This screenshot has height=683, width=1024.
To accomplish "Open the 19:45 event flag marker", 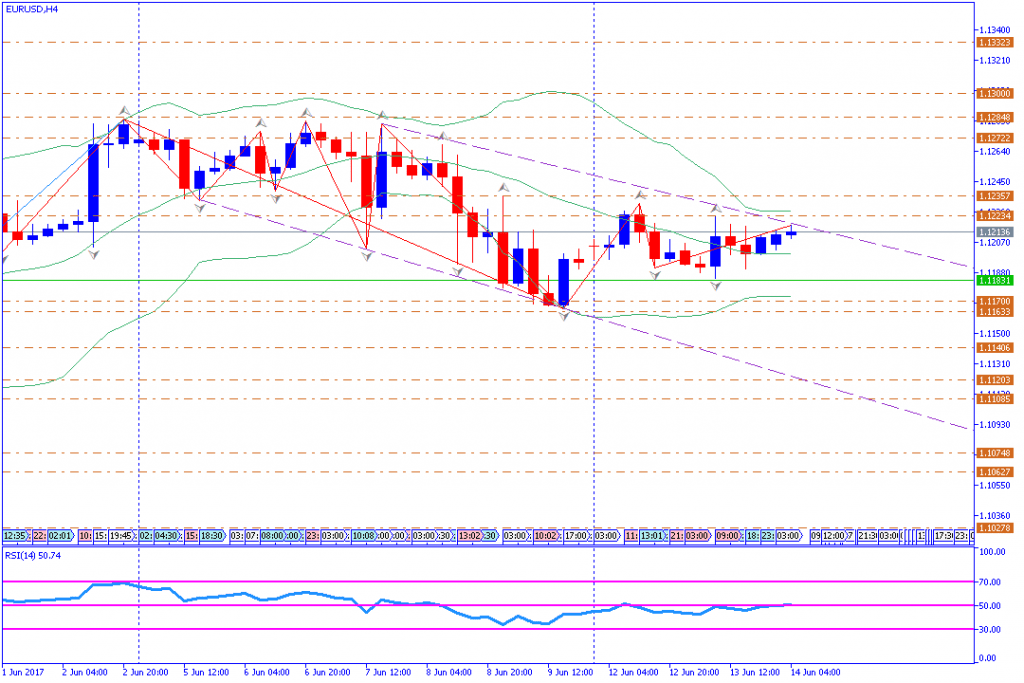I will [116, 536].
